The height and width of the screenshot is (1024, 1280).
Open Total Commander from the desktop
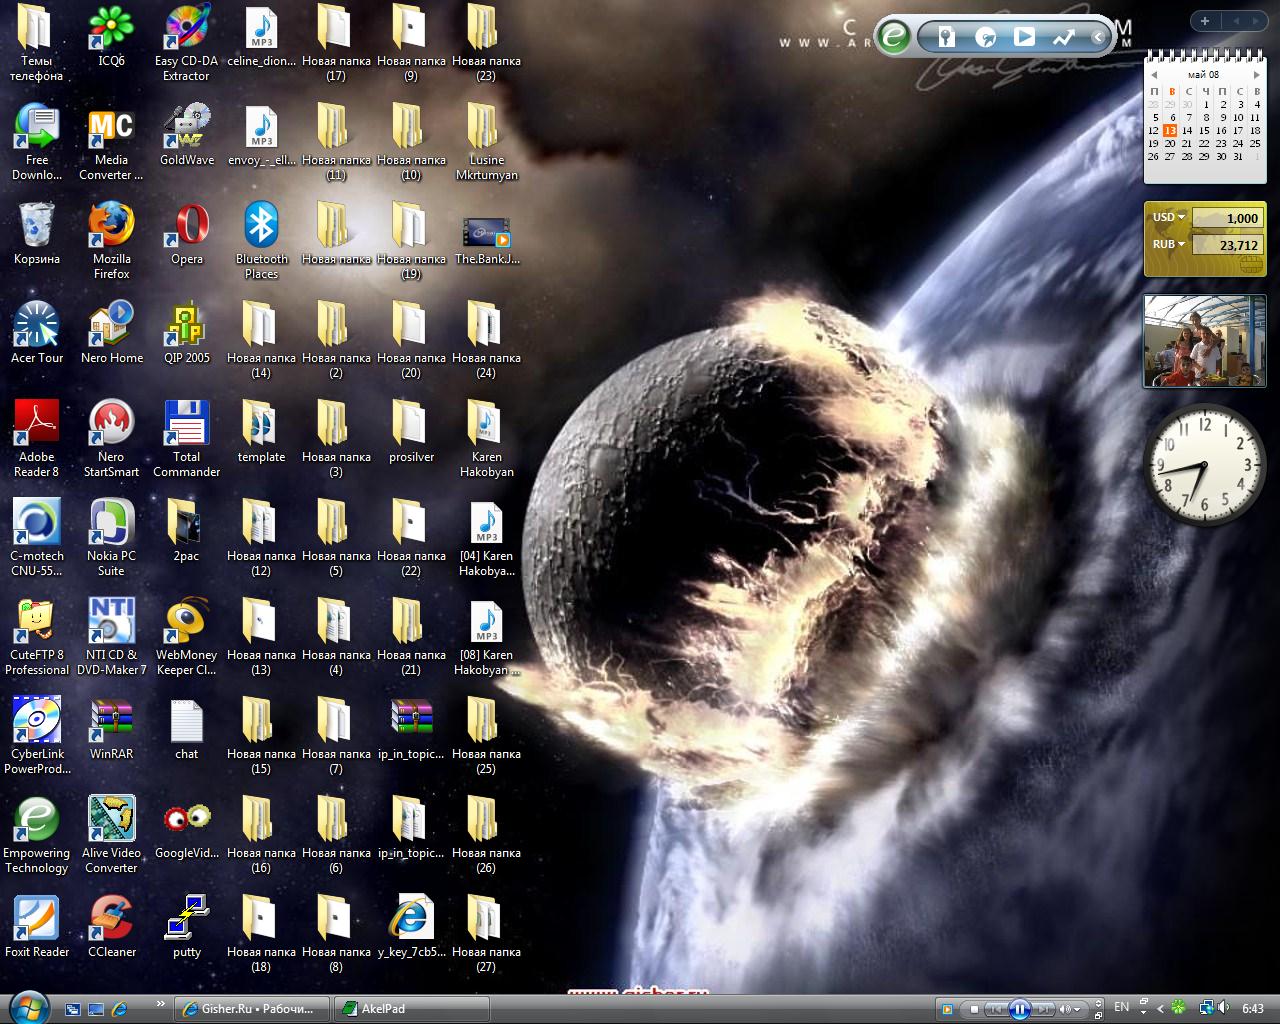click(186, 424)
